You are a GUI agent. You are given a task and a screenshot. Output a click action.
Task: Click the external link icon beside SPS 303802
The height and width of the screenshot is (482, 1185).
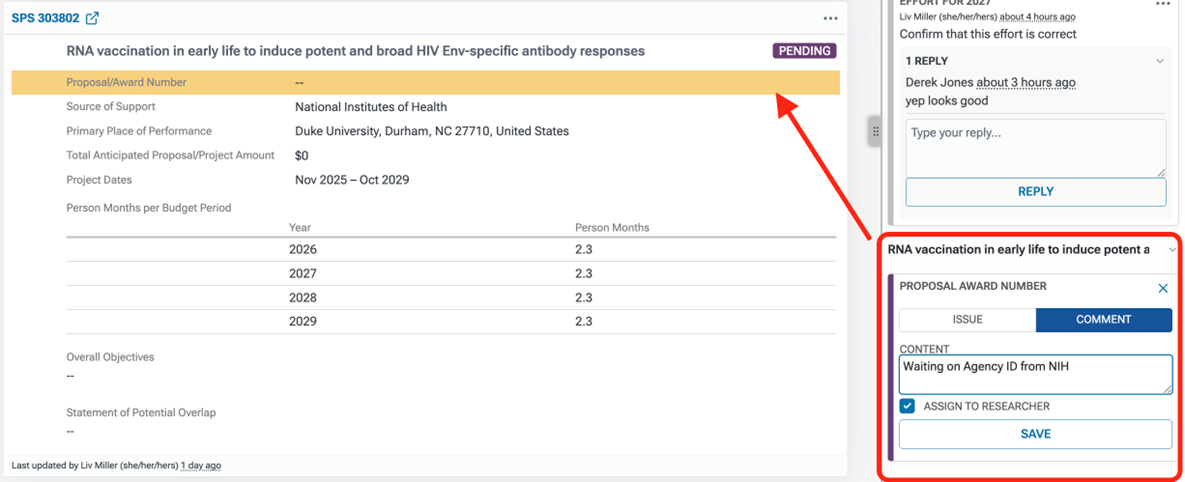coord(93,18)
